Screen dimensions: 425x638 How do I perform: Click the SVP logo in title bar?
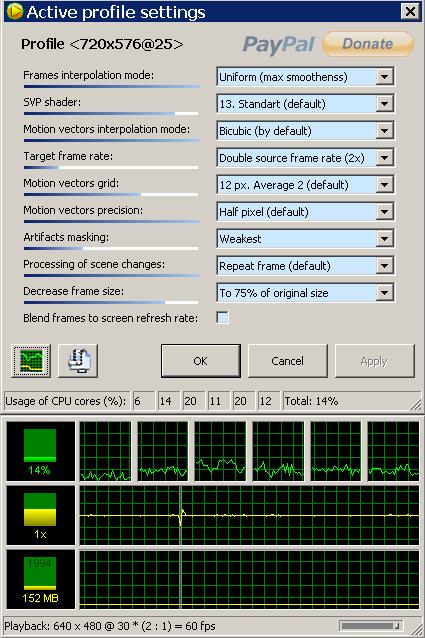15,11
